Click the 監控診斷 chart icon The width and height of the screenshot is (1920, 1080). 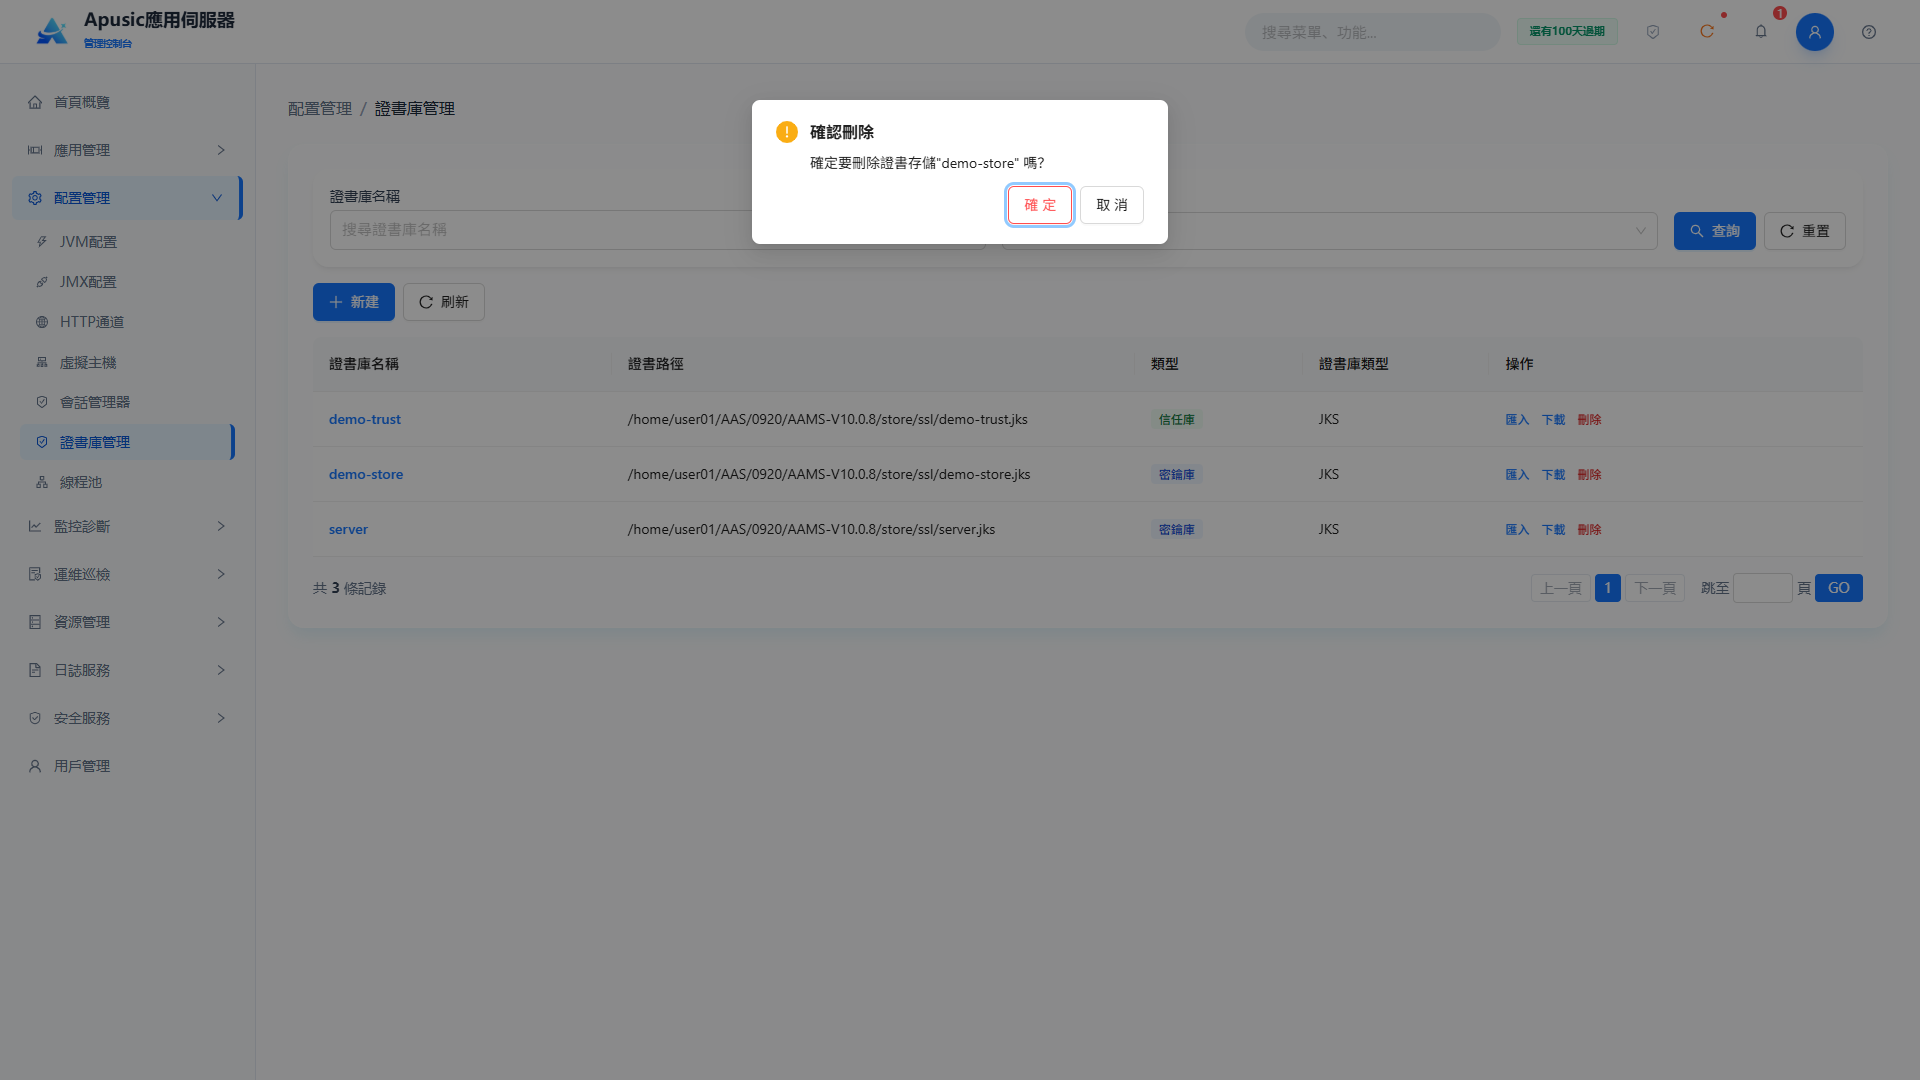click(x=35, y=526)
